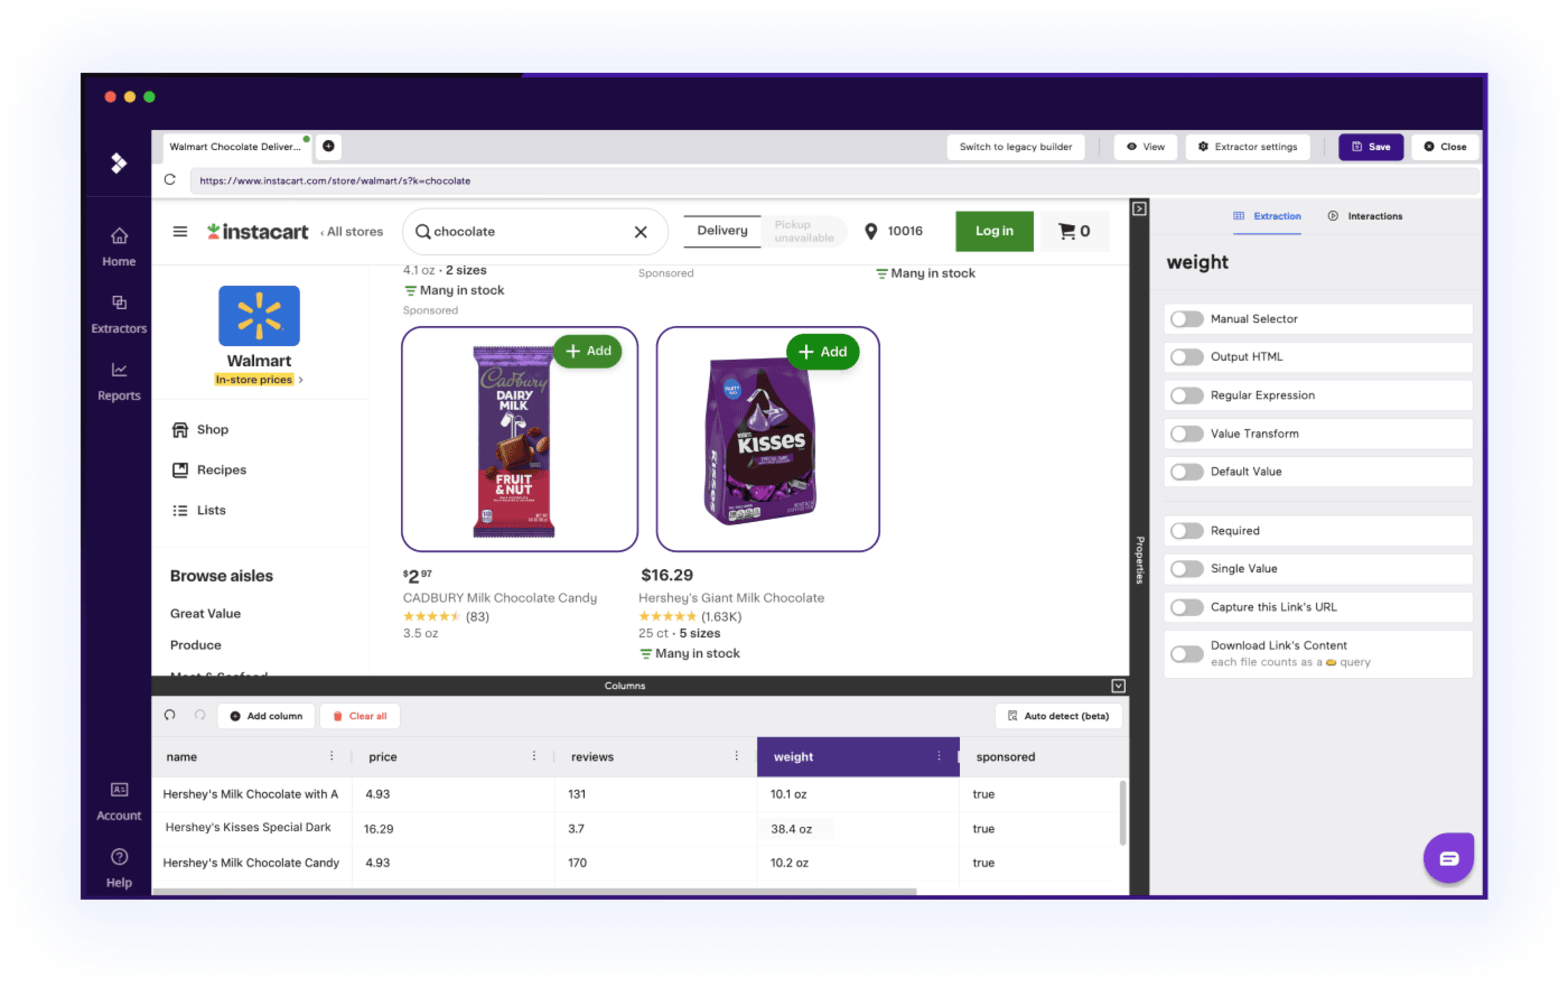Click the data table vertical scrollbar
The height and width of the screenshot is (987, 1568).
[1123, 812]
